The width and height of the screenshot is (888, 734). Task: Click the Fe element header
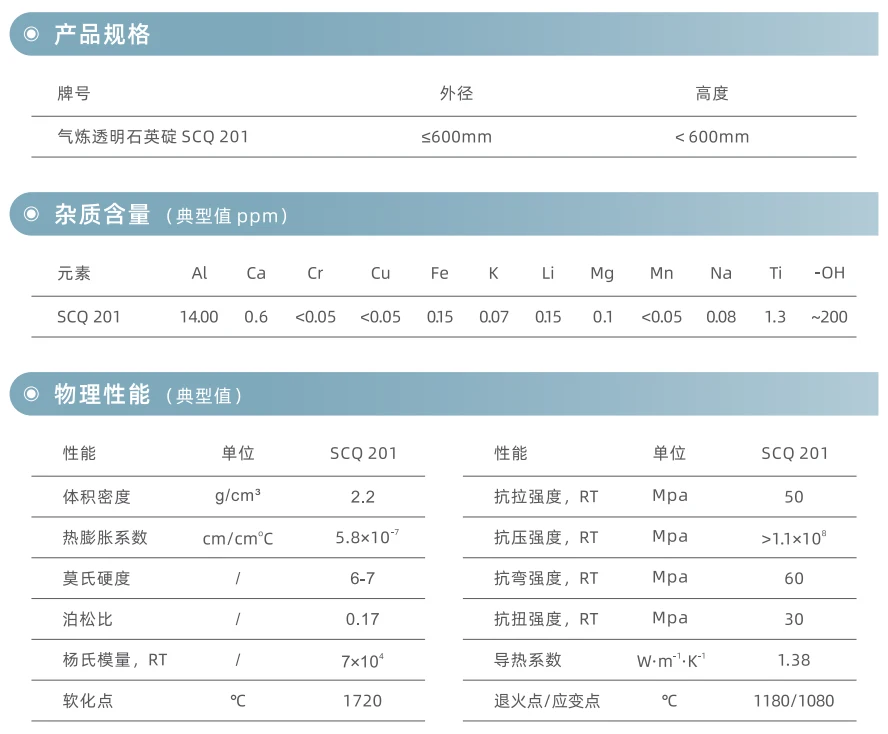pos(439,273)
